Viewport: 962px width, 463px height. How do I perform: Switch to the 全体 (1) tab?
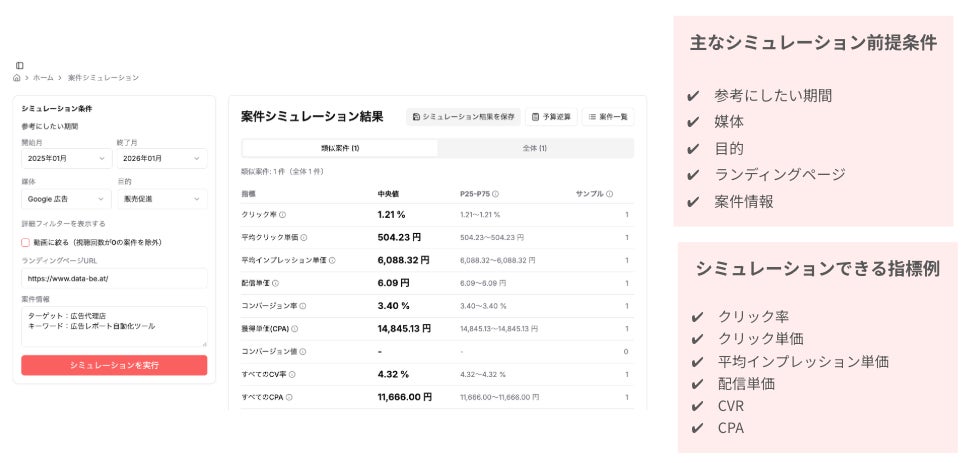(x=535, y=148)
